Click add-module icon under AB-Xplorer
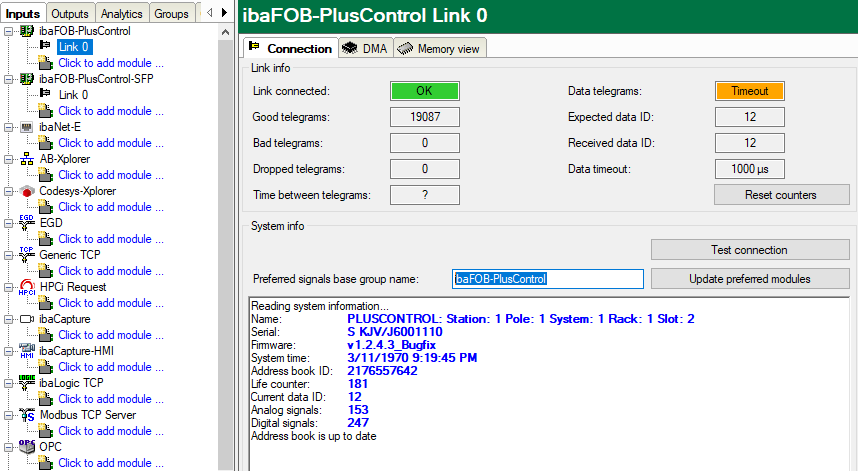 point(46,175)
